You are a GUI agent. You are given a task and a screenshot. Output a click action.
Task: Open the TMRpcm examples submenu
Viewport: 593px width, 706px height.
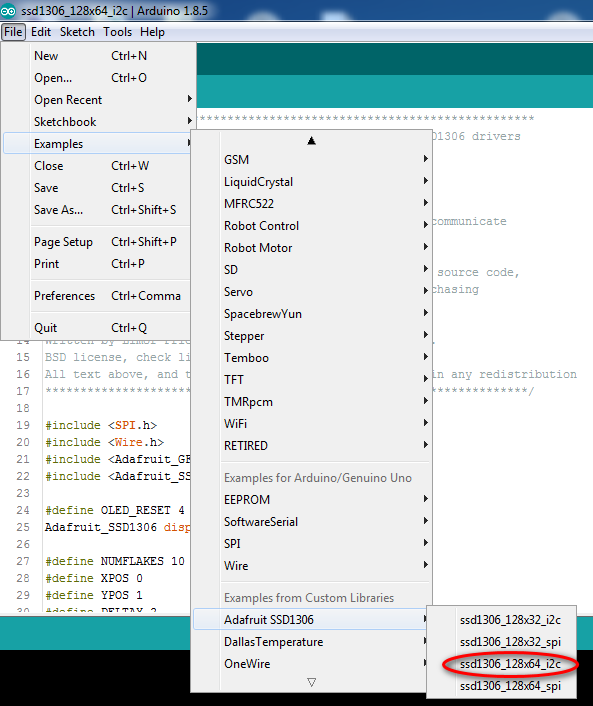312,402
